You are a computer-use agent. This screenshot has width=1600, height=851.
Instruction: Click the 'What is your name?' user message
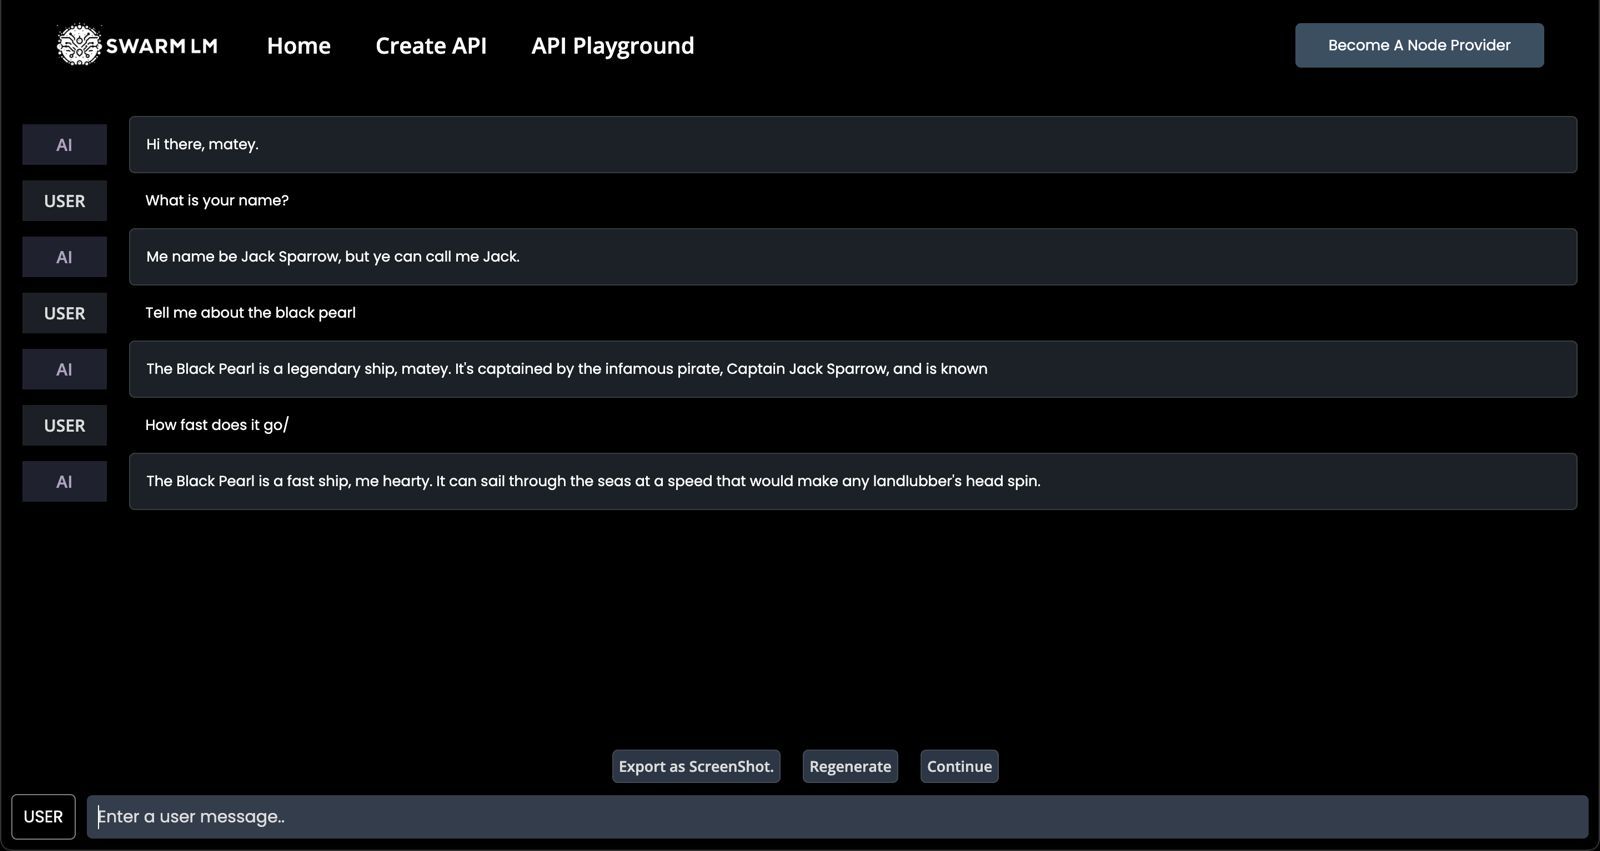(217, 200)
